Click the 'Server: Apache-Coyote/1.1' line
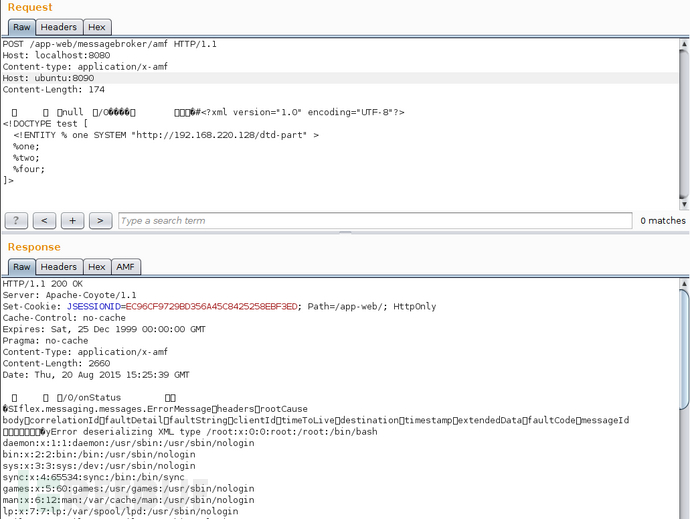The image size is (690, 519). (x=70, y=295)
